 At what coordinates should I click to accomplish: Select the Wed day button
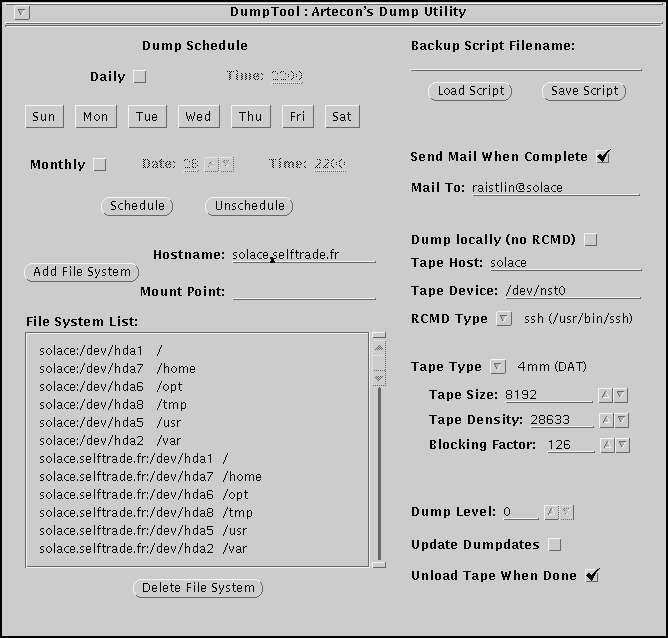point(198,116)
